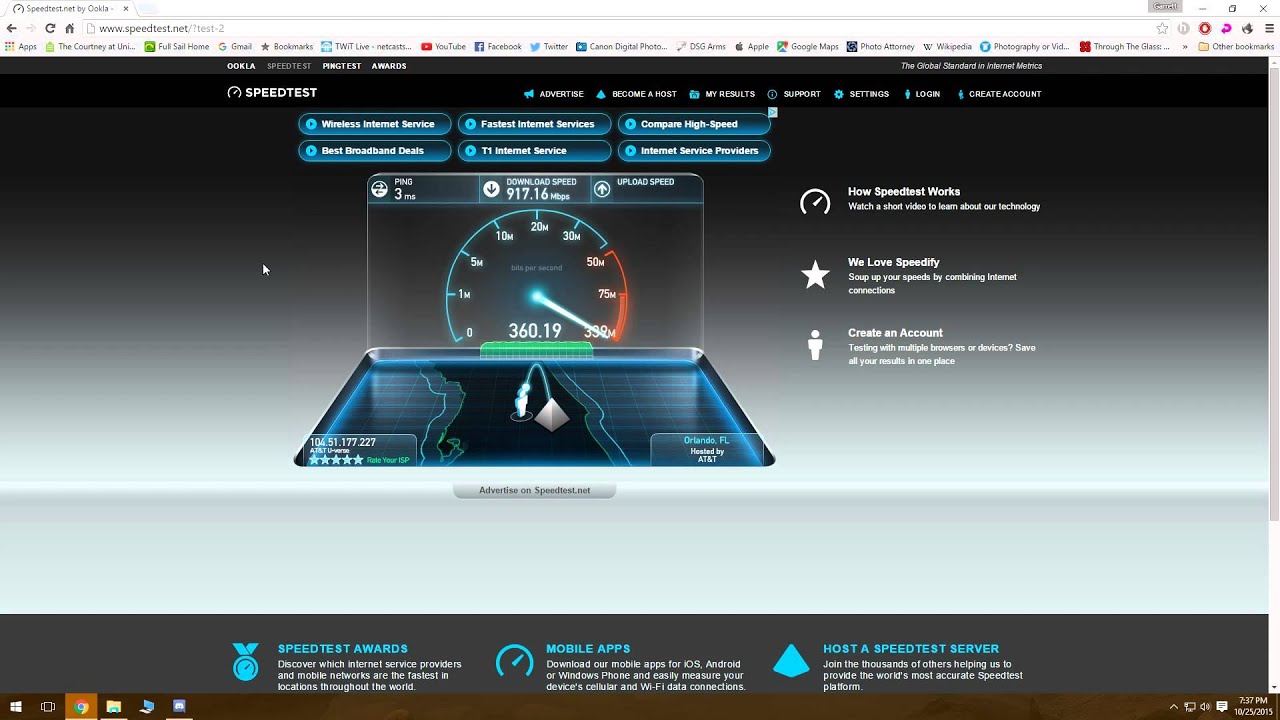1280x720 pixels.
Task: Bookmark this page with the star icon
Action: tap(1162, 28)
